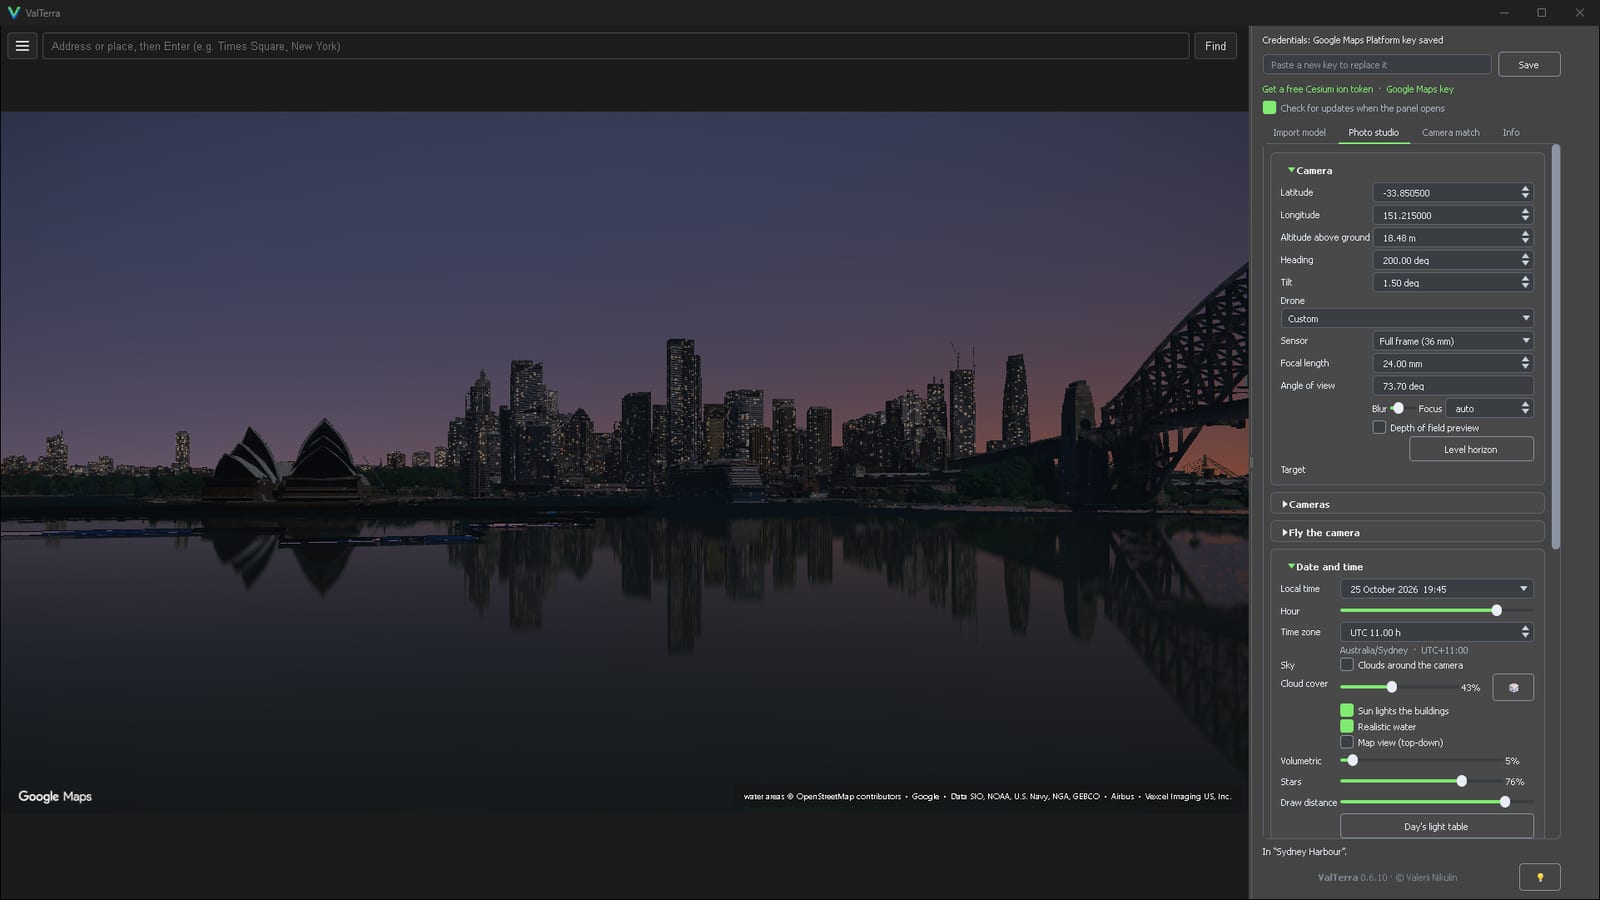Collapse the Date and time section
The height and width of the screenshot is (900, 1600).
[x=1326, y=567]
